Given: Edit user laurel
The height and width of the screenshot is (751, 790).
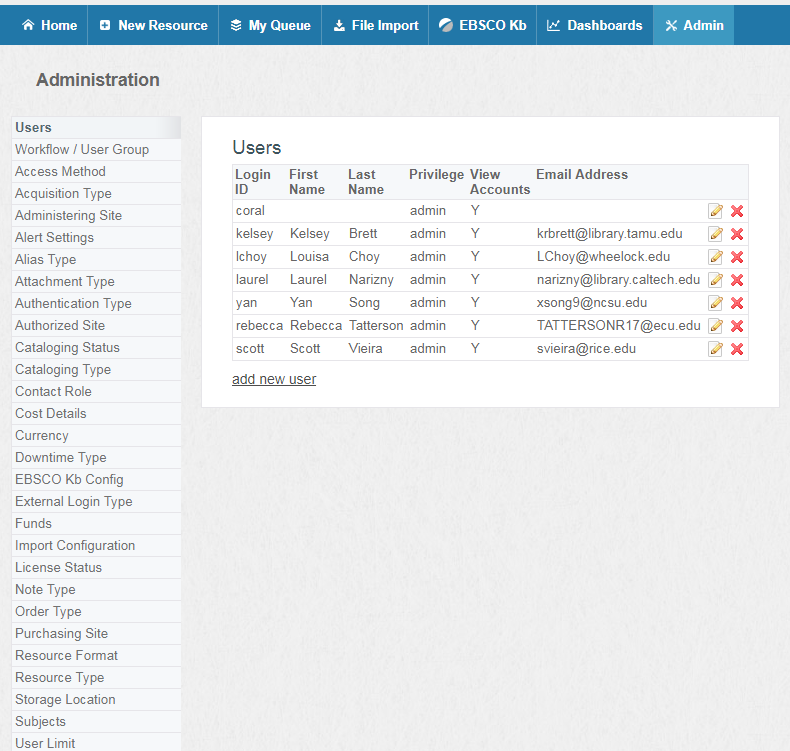Looking at the screenshot, I should 715,280.
